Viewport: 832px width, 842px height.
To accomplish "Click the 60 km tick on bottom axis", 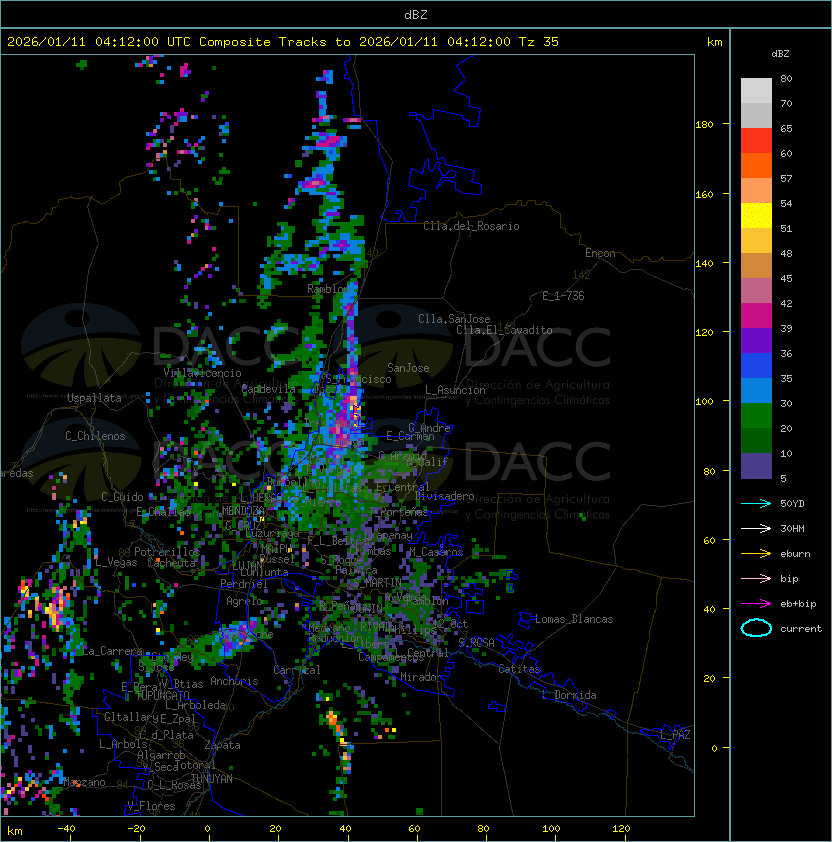I will [x=415, y=829].
